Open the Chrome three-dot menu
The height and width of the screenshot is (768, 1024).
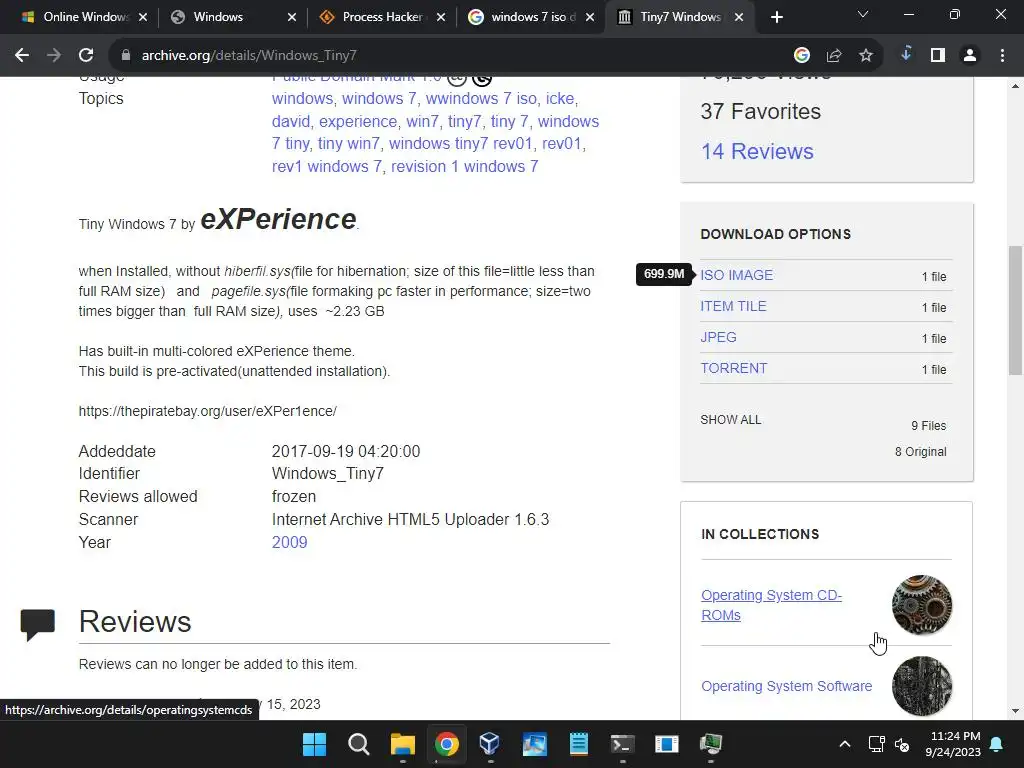pos(1002,56)
